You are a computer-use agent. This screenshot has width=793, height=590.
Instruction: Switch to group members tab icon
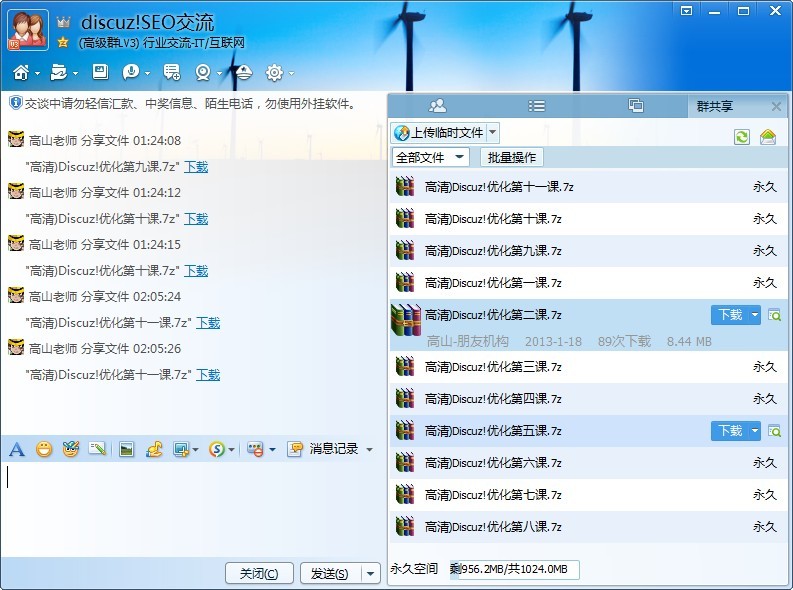click(x=437, y=106)
